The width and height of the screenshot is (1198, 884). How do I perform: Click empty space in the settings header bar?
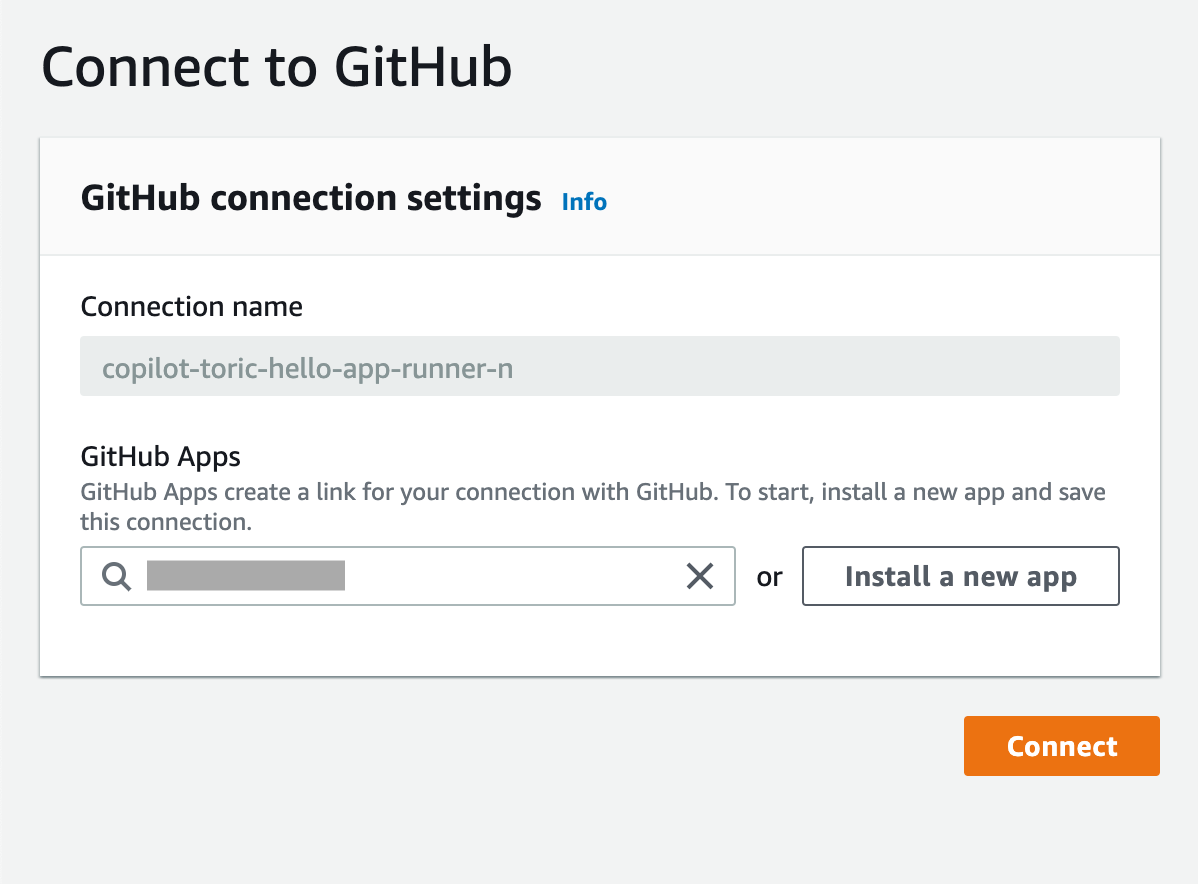point(880,198)
